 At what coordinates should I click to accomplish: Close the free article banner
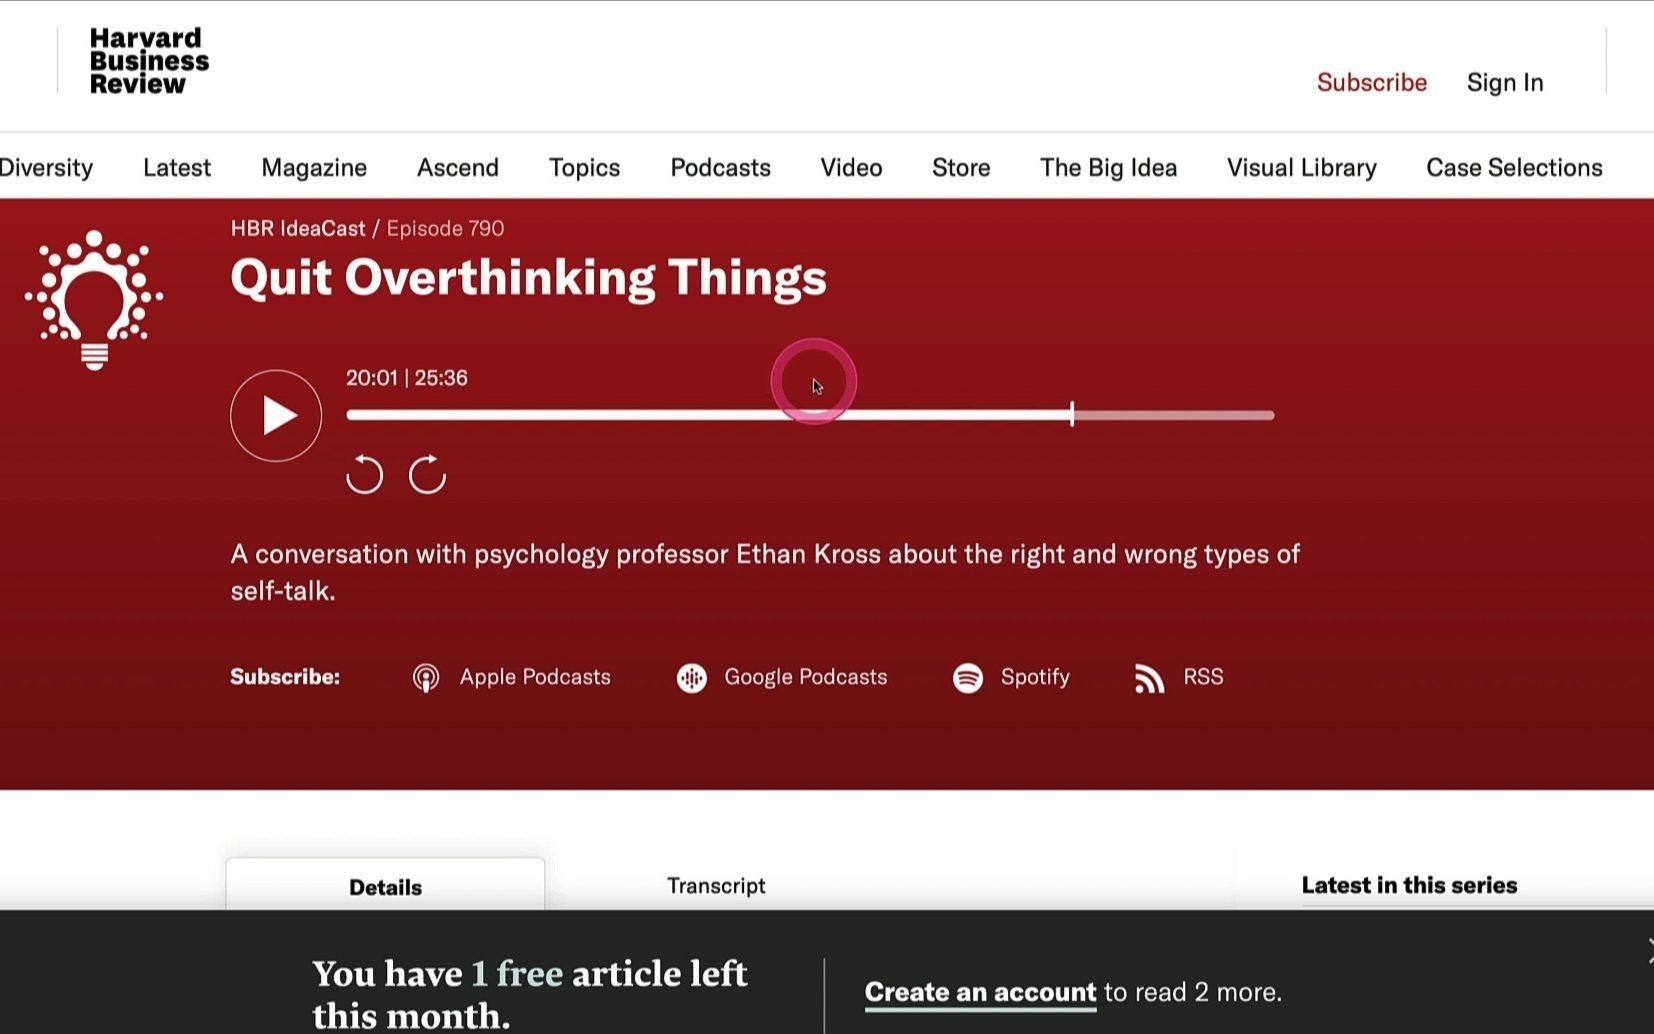(1649, 951)
